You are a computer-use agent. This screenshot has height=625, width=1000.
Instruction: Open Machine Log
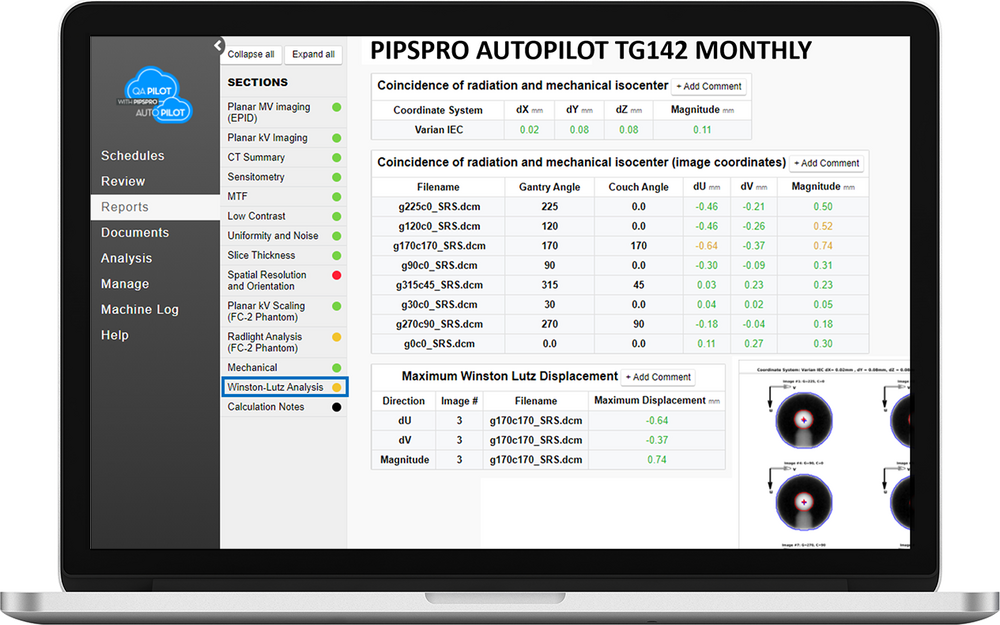click(x=140, y=309)
